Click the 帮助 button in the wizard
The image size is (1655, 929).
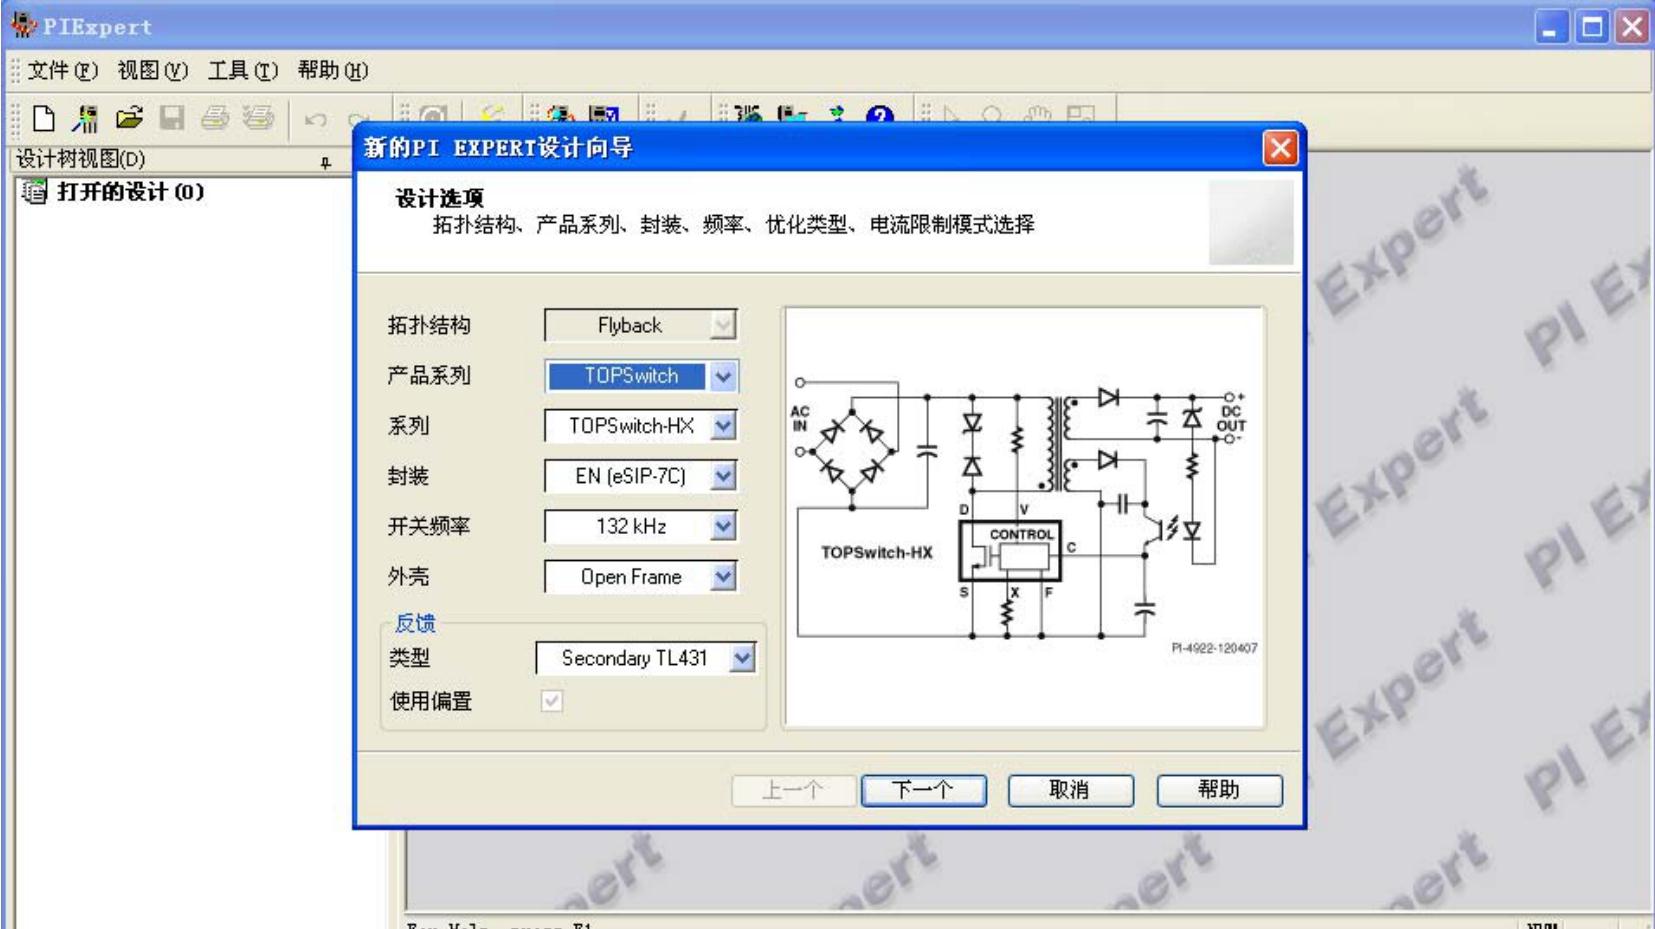click(1219, 790)
